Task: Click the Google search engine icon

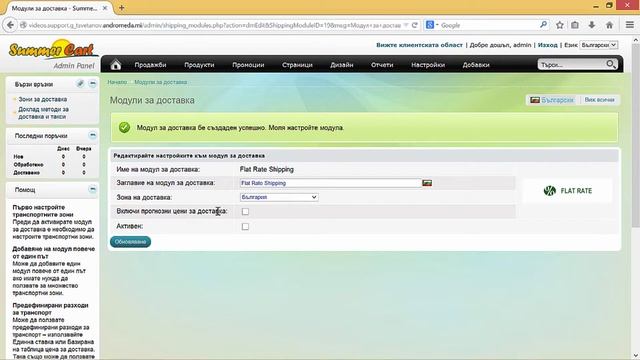Action: click(x=430, y=25)
